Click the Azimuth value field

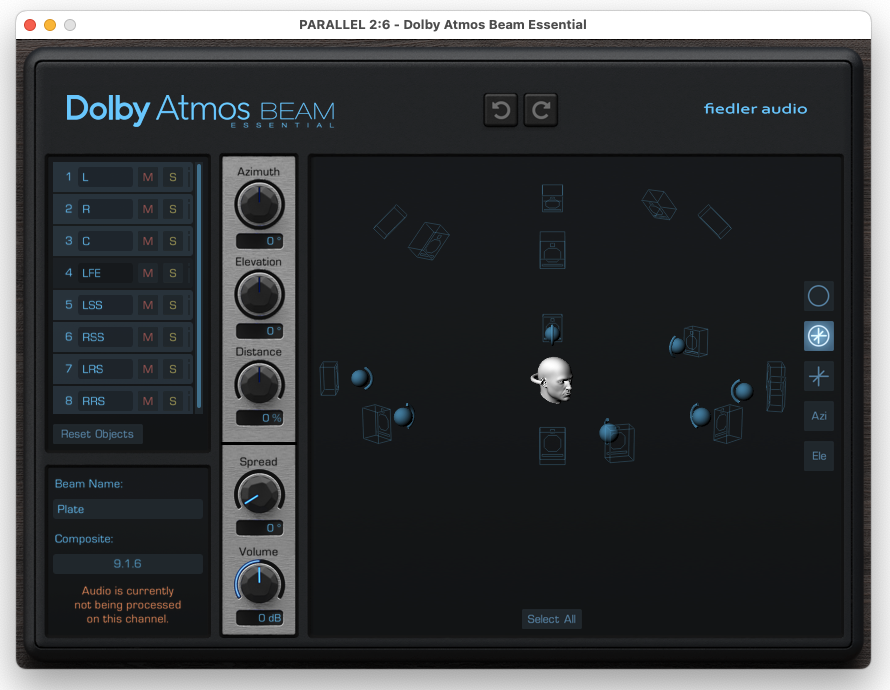tap(259, 241)
